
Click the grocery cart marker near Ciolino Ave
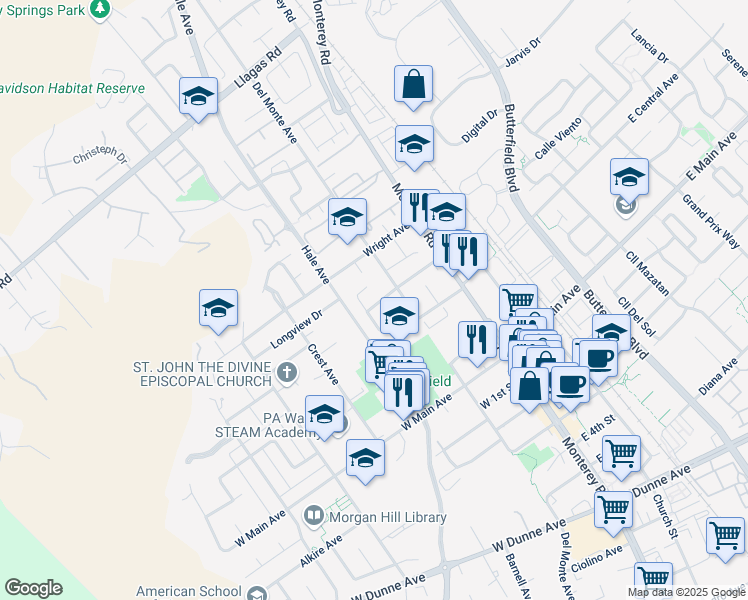click(x=654, y=581)
